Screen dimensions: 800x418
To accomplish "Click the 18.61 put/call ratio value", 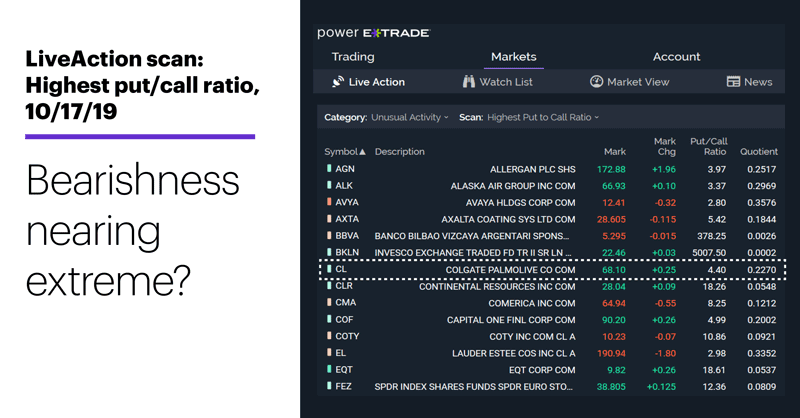I will pos(714,370).
